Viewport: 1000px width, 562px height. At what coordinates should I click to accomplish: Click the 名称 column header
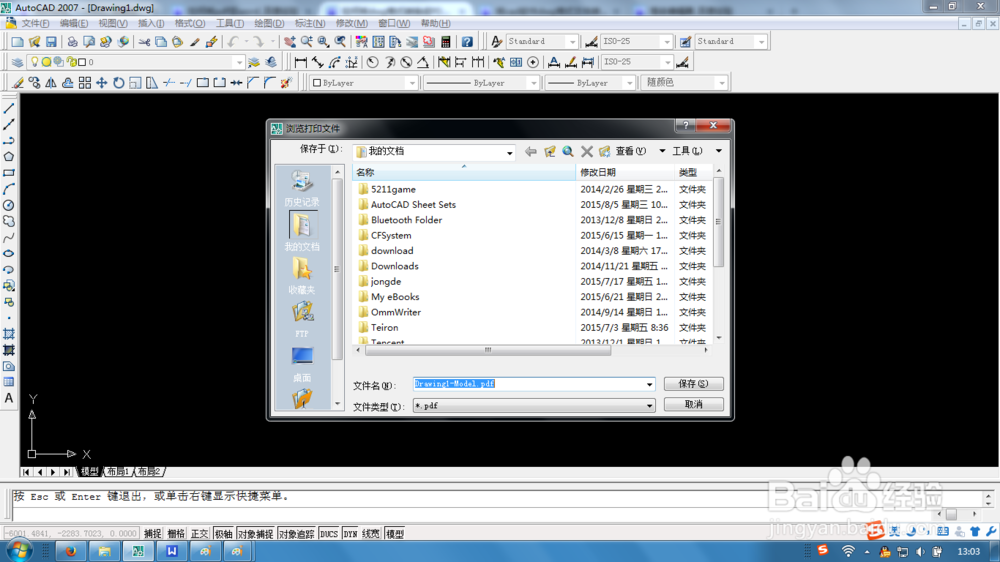[x=464, y=172]
